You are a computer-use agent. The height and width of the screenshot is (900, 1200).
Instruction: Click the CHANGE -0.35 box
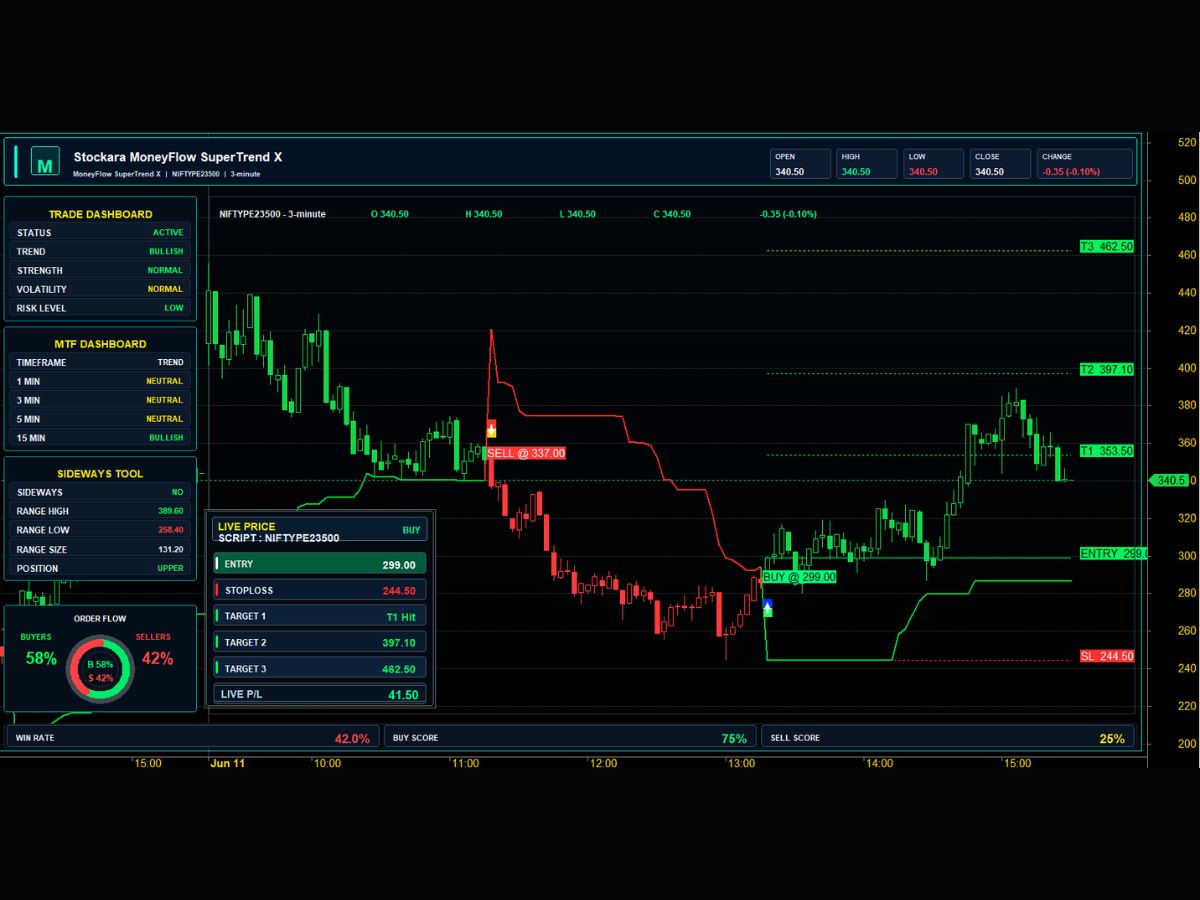[1085, 164]
